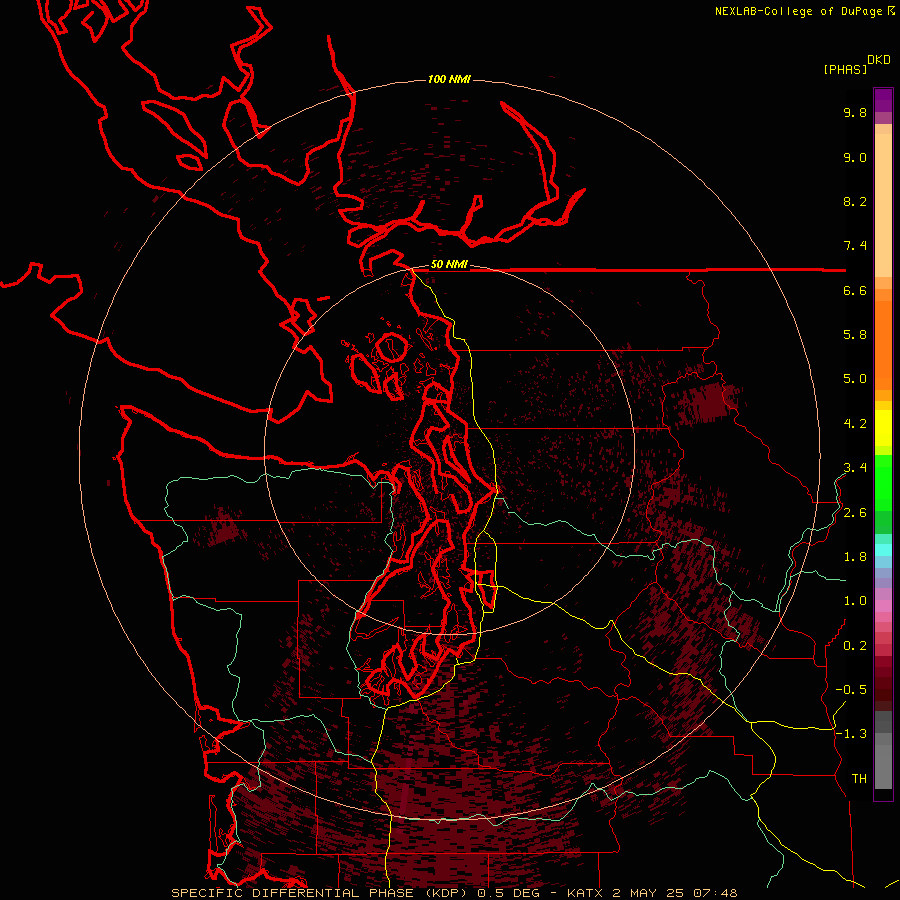Select the 9.8 value on the legend
Viewport: 900px width, 900px height.
point(855,112)
